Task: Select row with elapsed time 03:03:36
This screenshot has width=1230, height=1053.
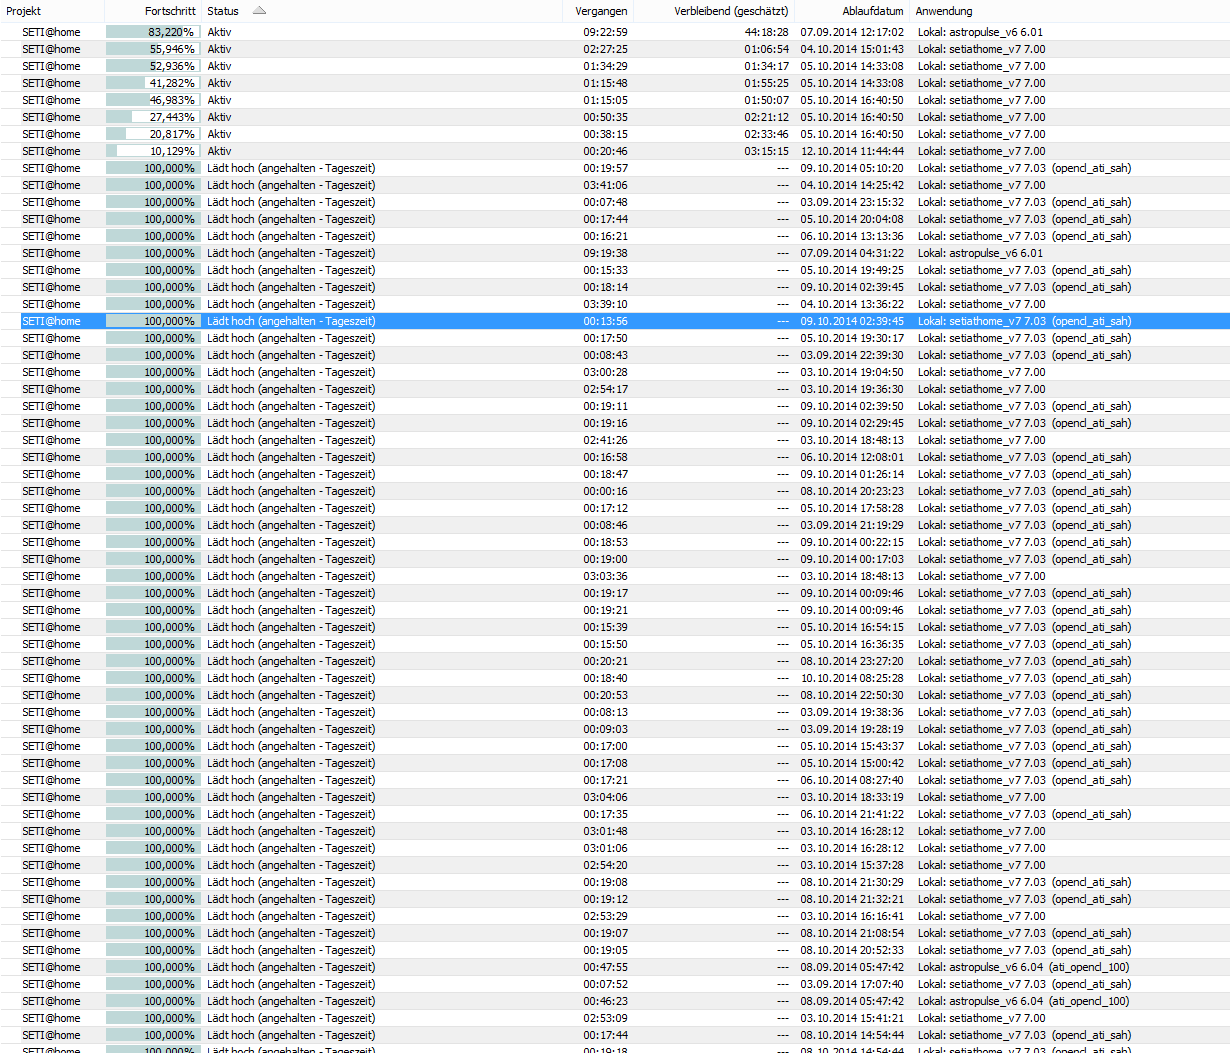Action: [x=615, y=576]
